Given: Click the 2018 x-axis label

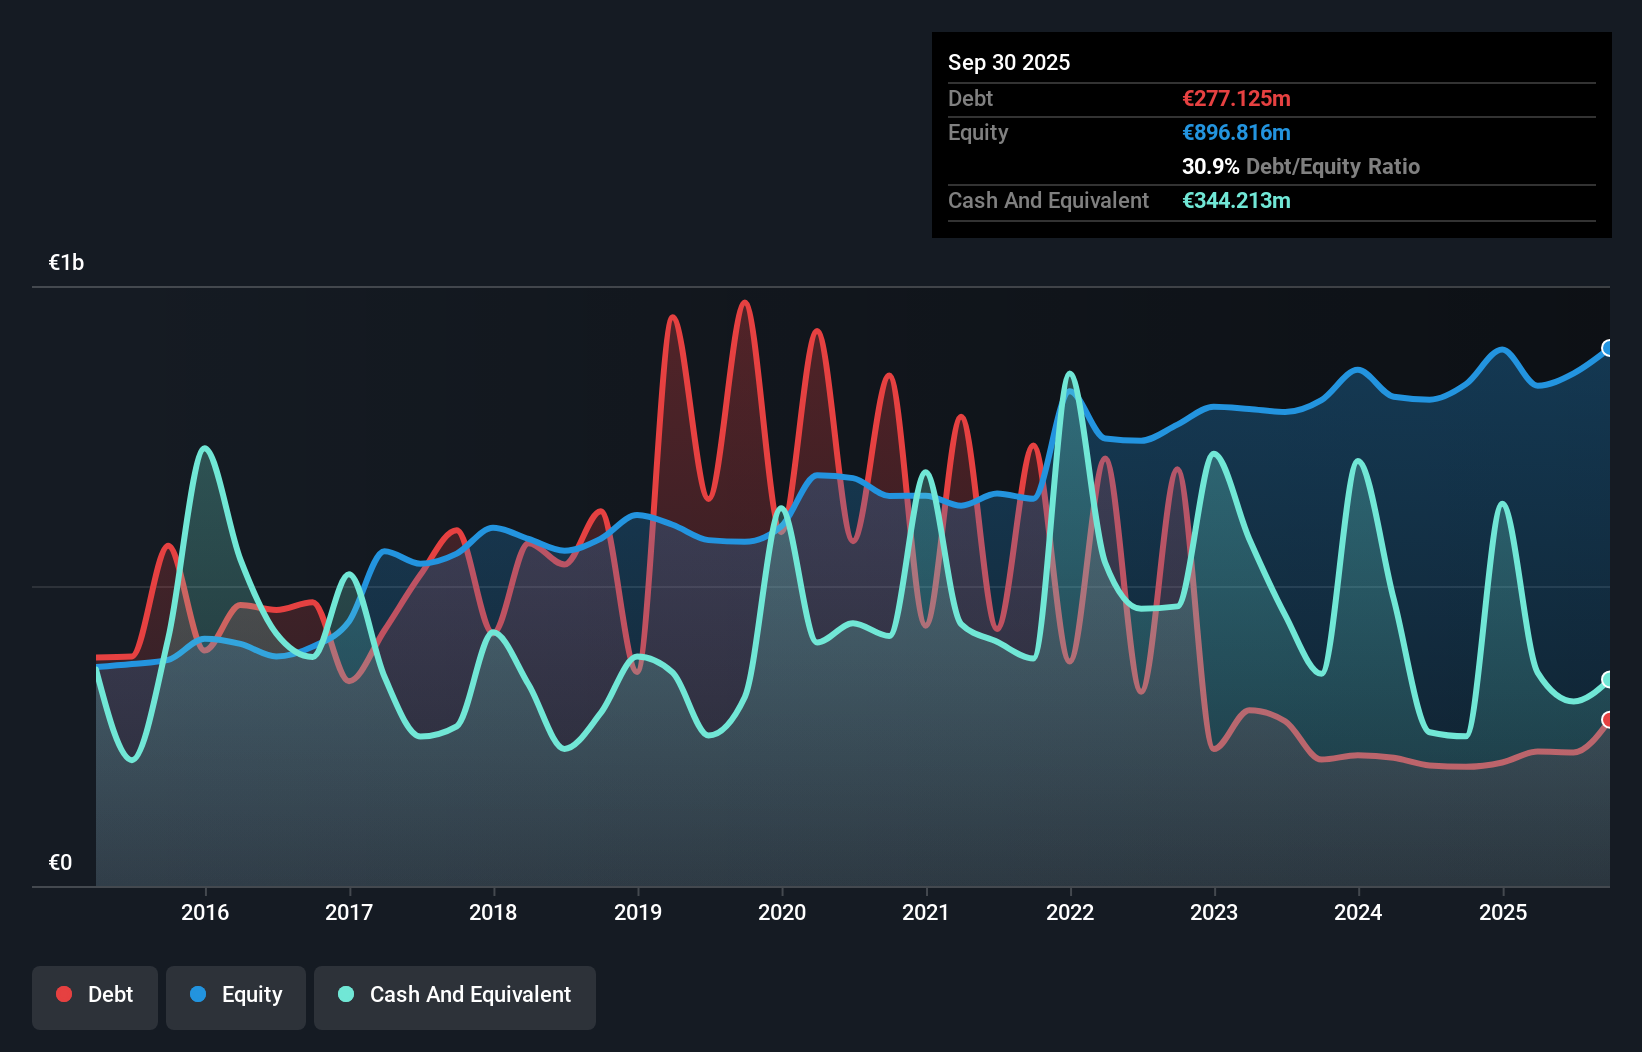Looking at the screenshot, I should 493,912.
